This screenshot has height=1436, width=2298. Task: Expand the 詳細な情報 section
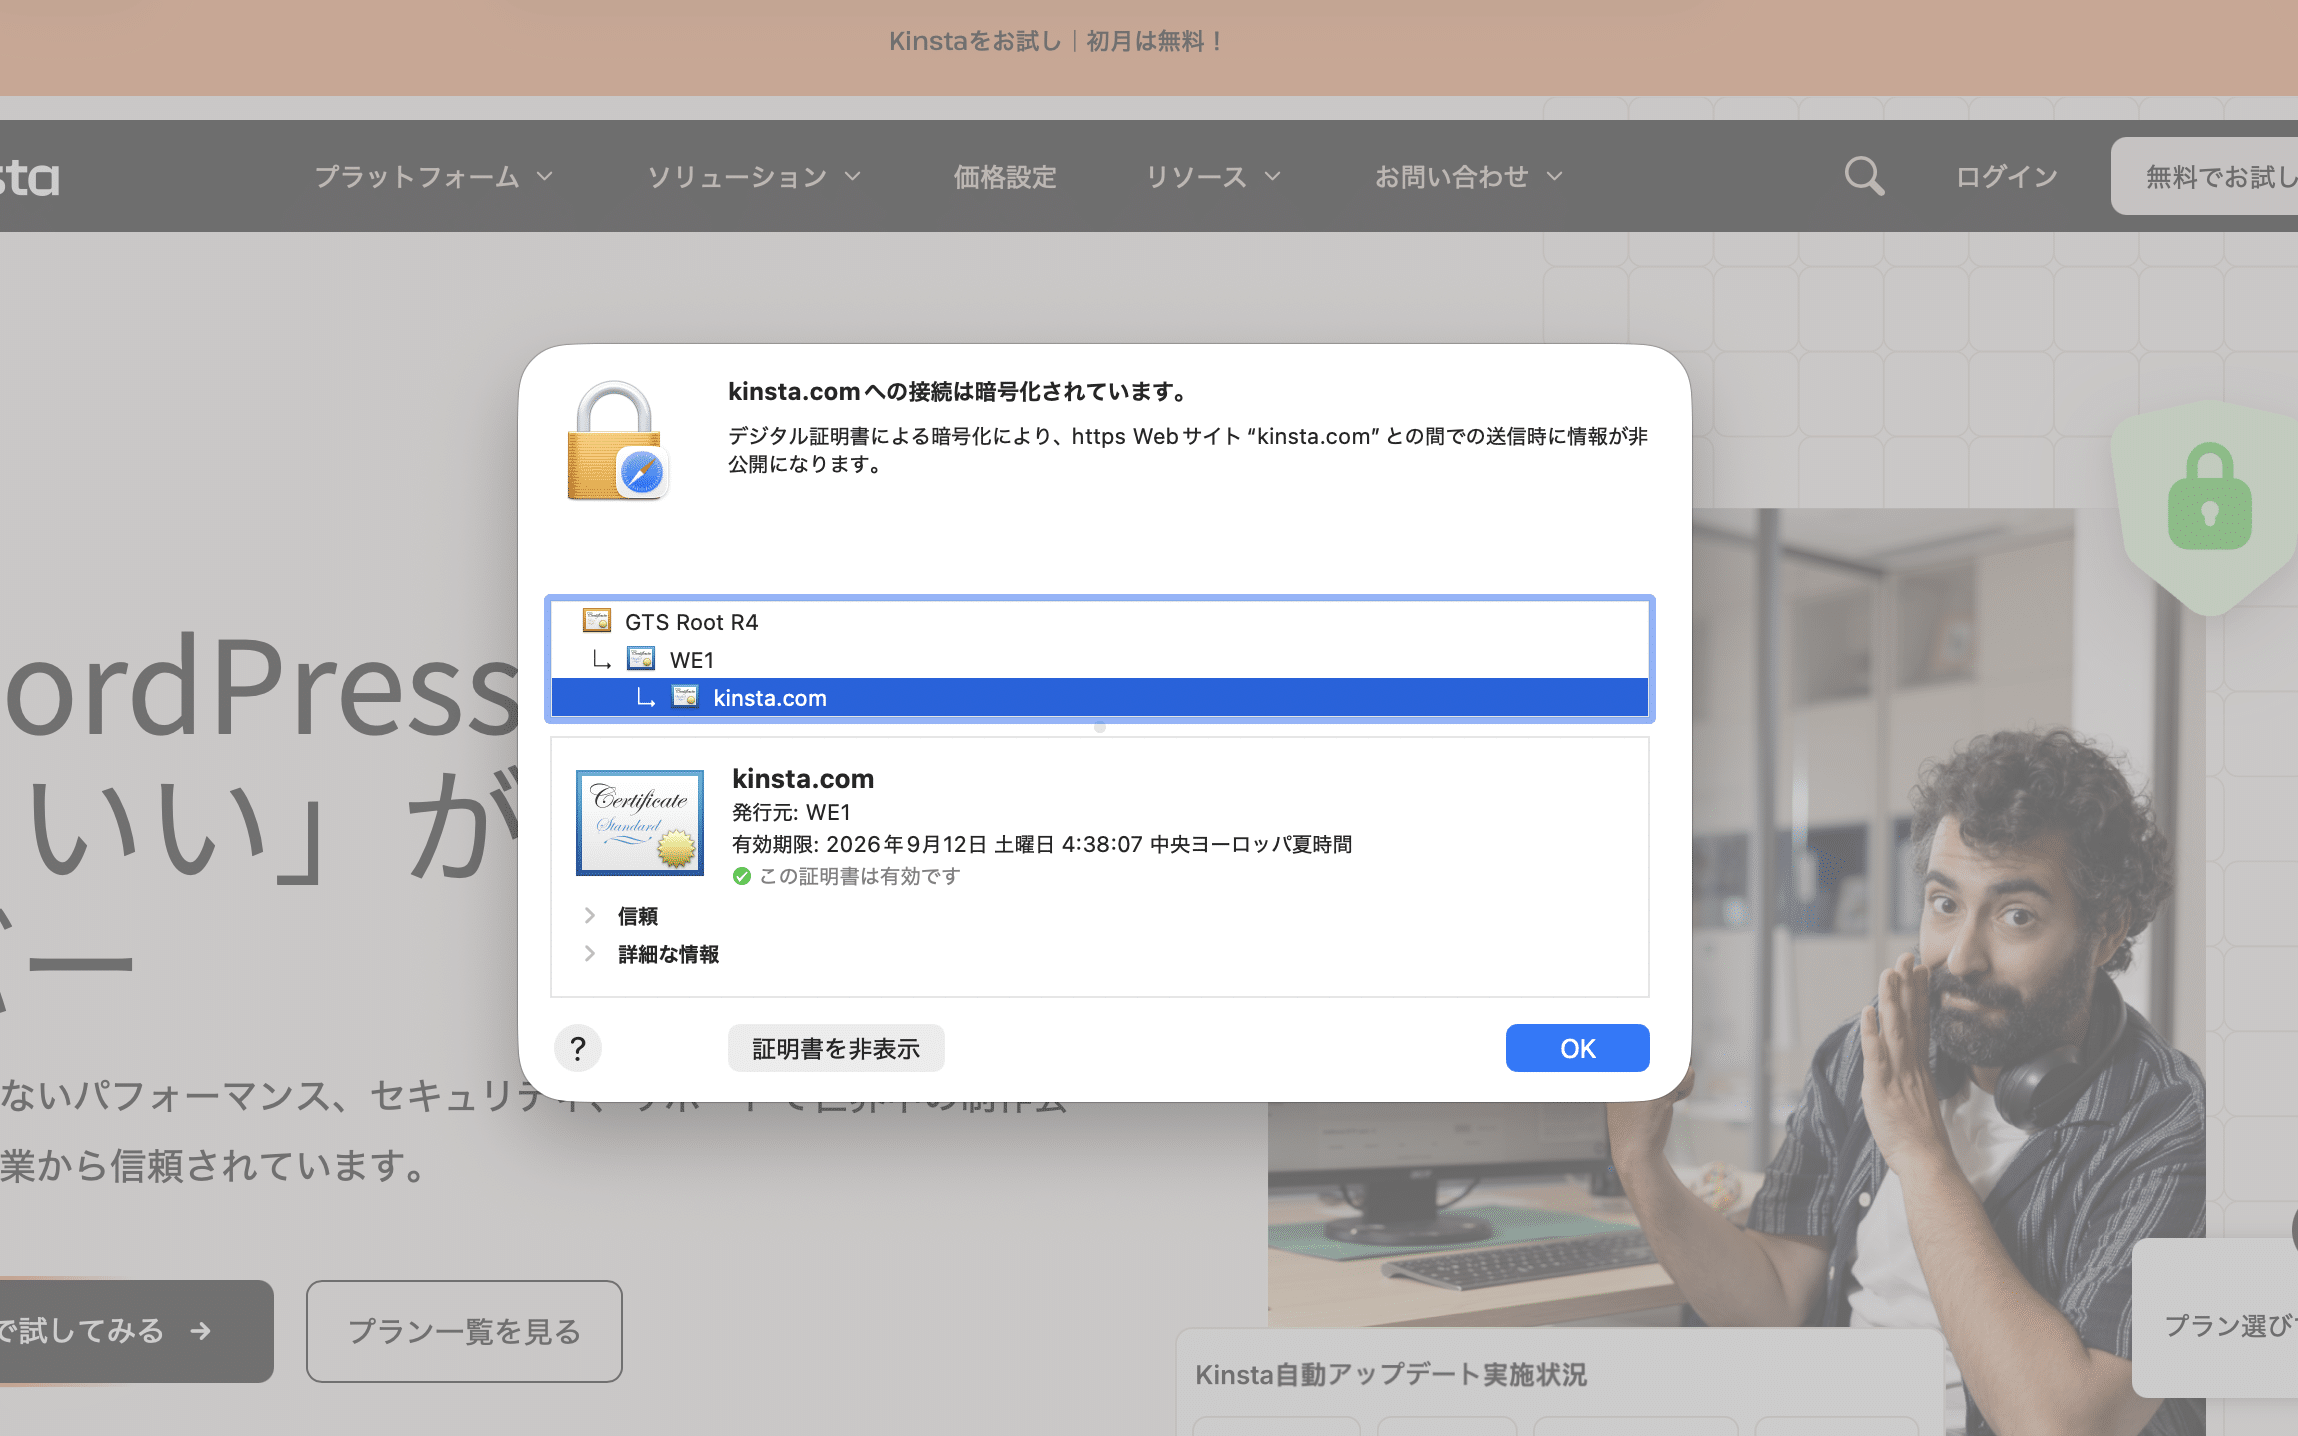(589, 954)
